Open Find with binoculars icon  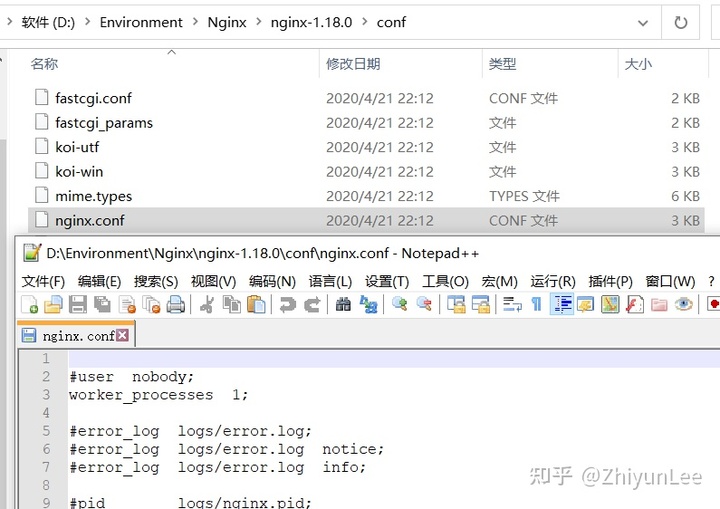click(343, 305)
